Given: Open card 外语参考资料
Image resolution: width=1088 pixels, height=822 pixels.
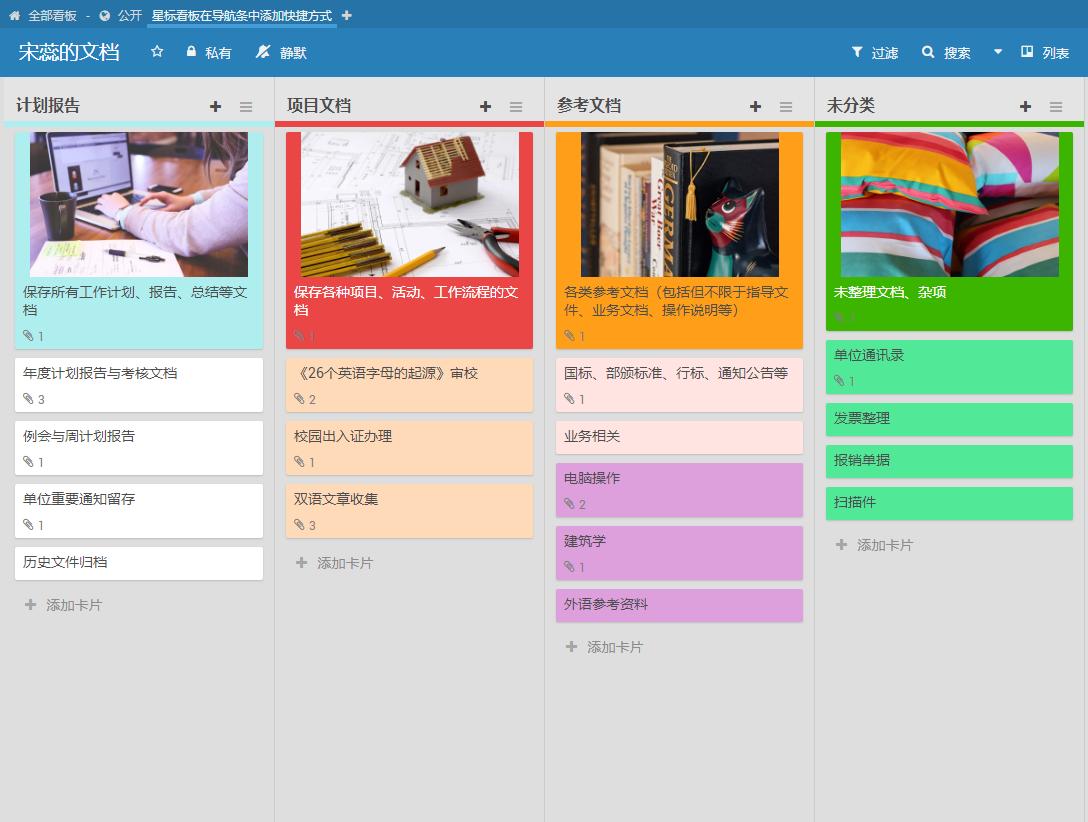Looking at the screenshot, I should point(679,606).
